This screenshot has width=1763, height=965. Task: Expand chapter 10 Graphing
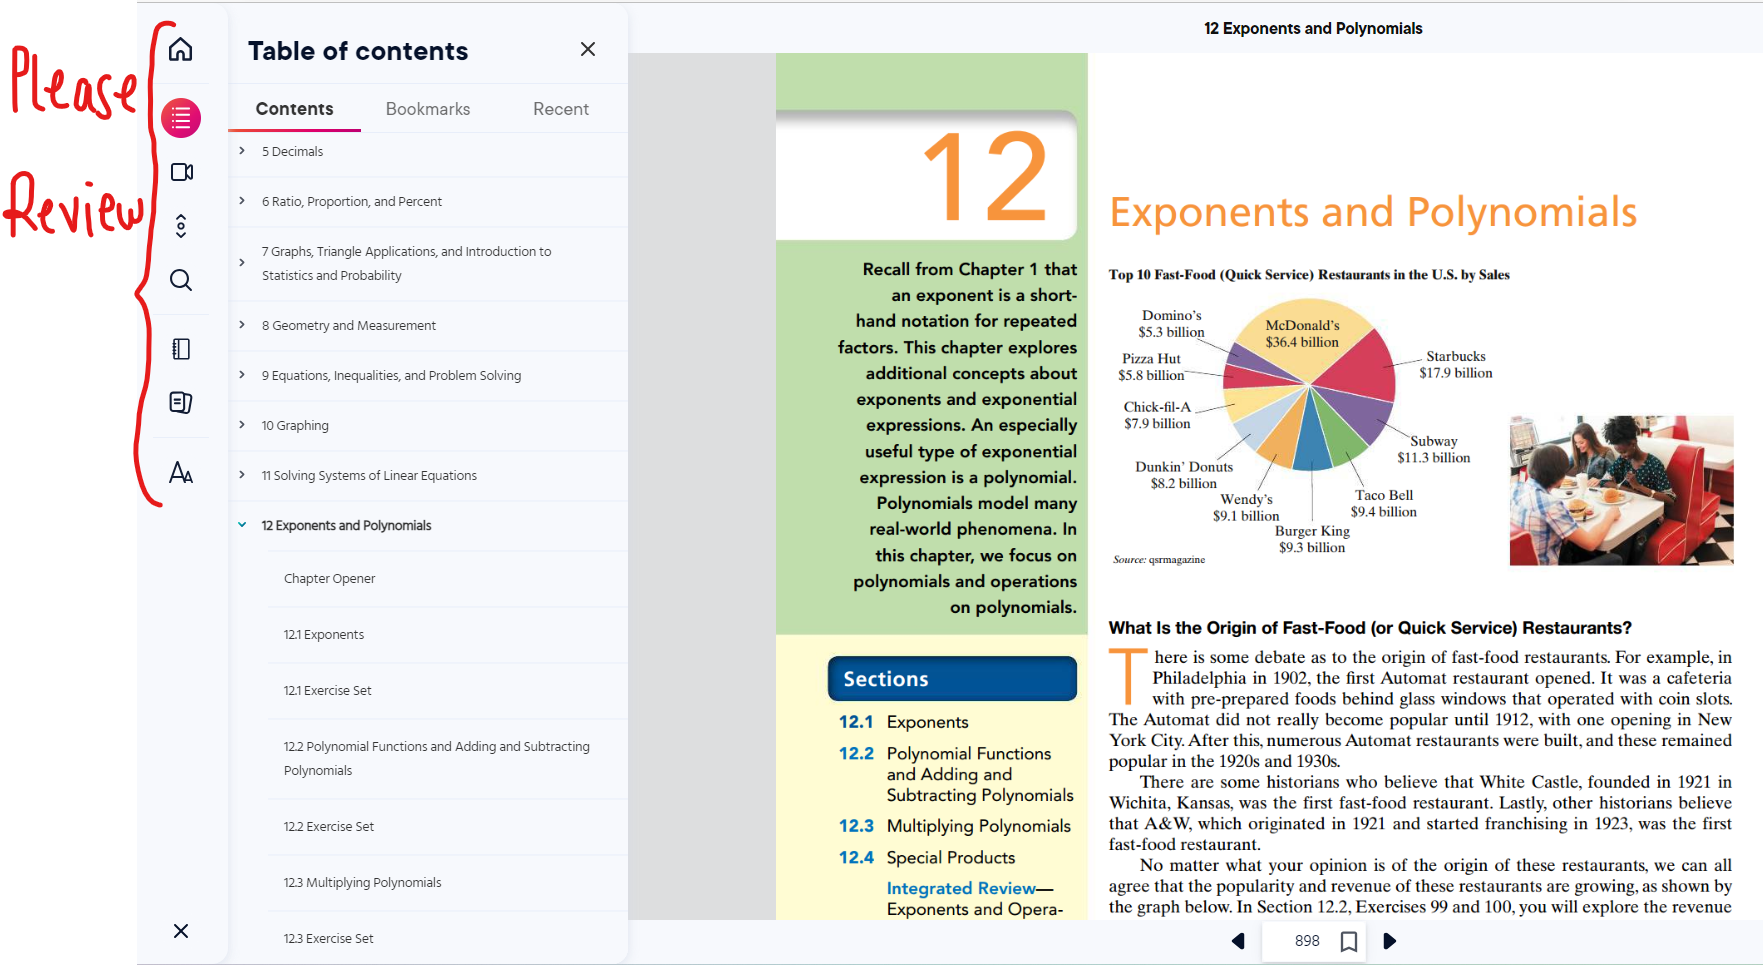point(242,425)
